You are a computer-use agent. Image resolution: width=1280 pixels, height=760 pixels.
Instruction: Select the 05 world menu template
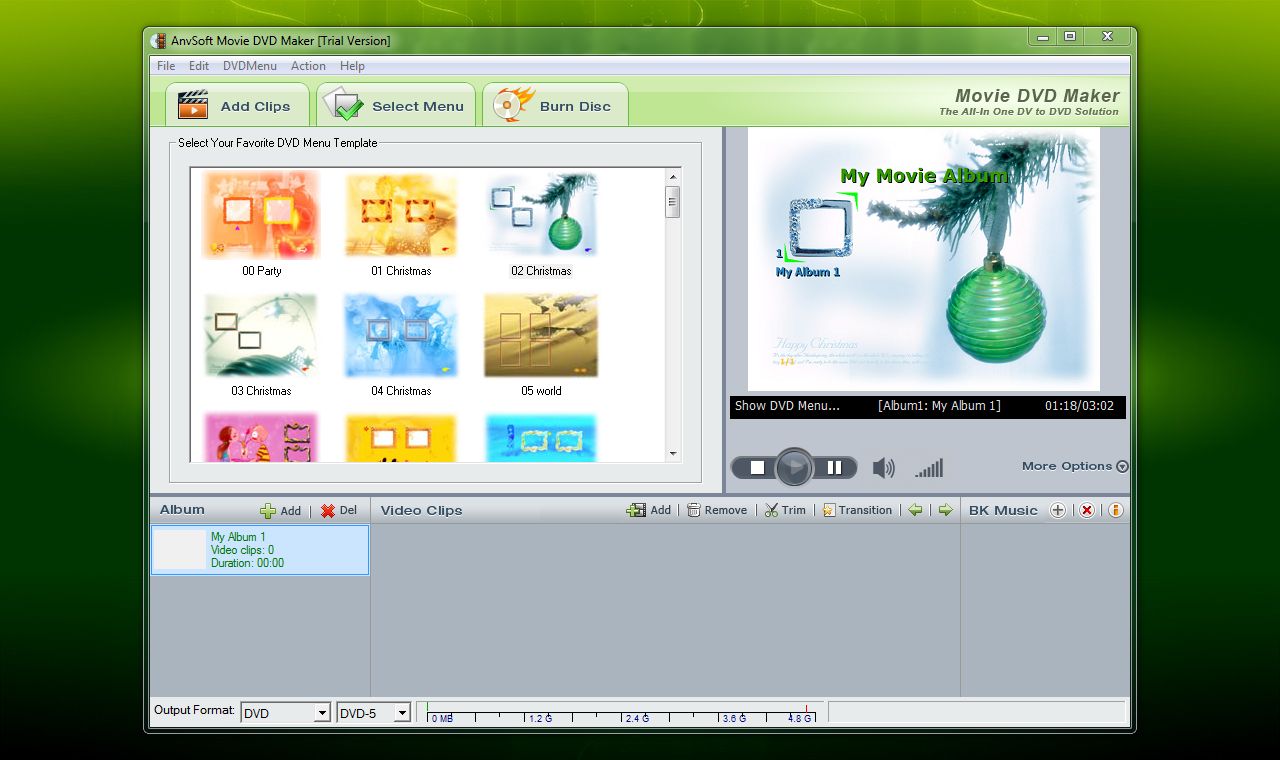tap(541, 345)
